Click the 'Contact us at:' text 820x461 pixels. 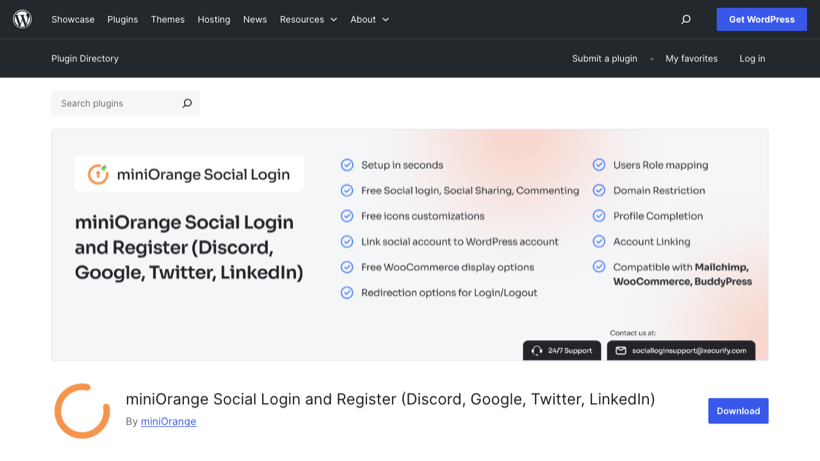coord(632,333)
